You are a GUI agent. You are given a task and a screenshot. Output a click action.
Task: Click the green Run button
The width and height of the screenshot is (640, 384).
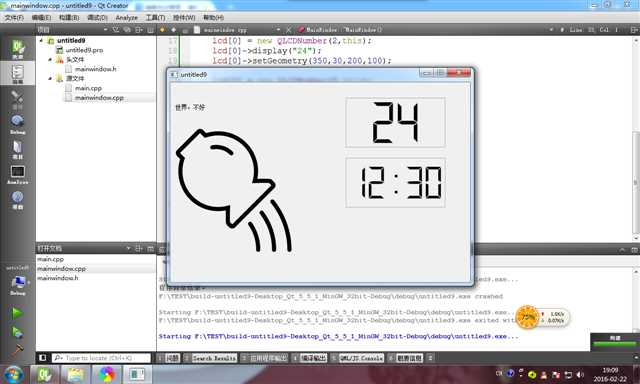[x=17, y=313]
